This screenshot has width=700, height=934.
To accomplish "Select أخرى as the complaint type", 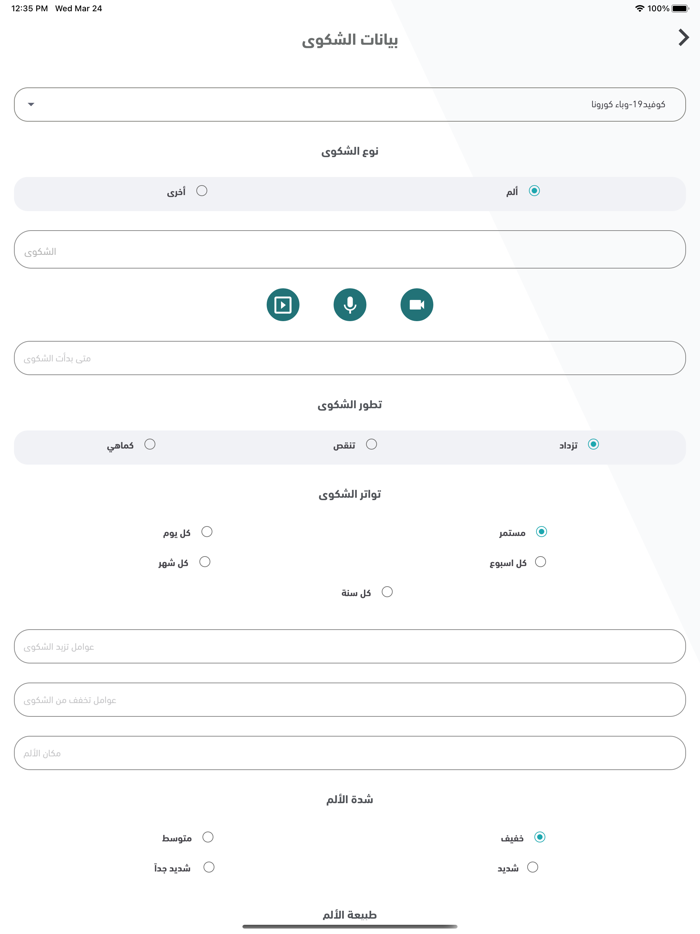I will 204,189.
